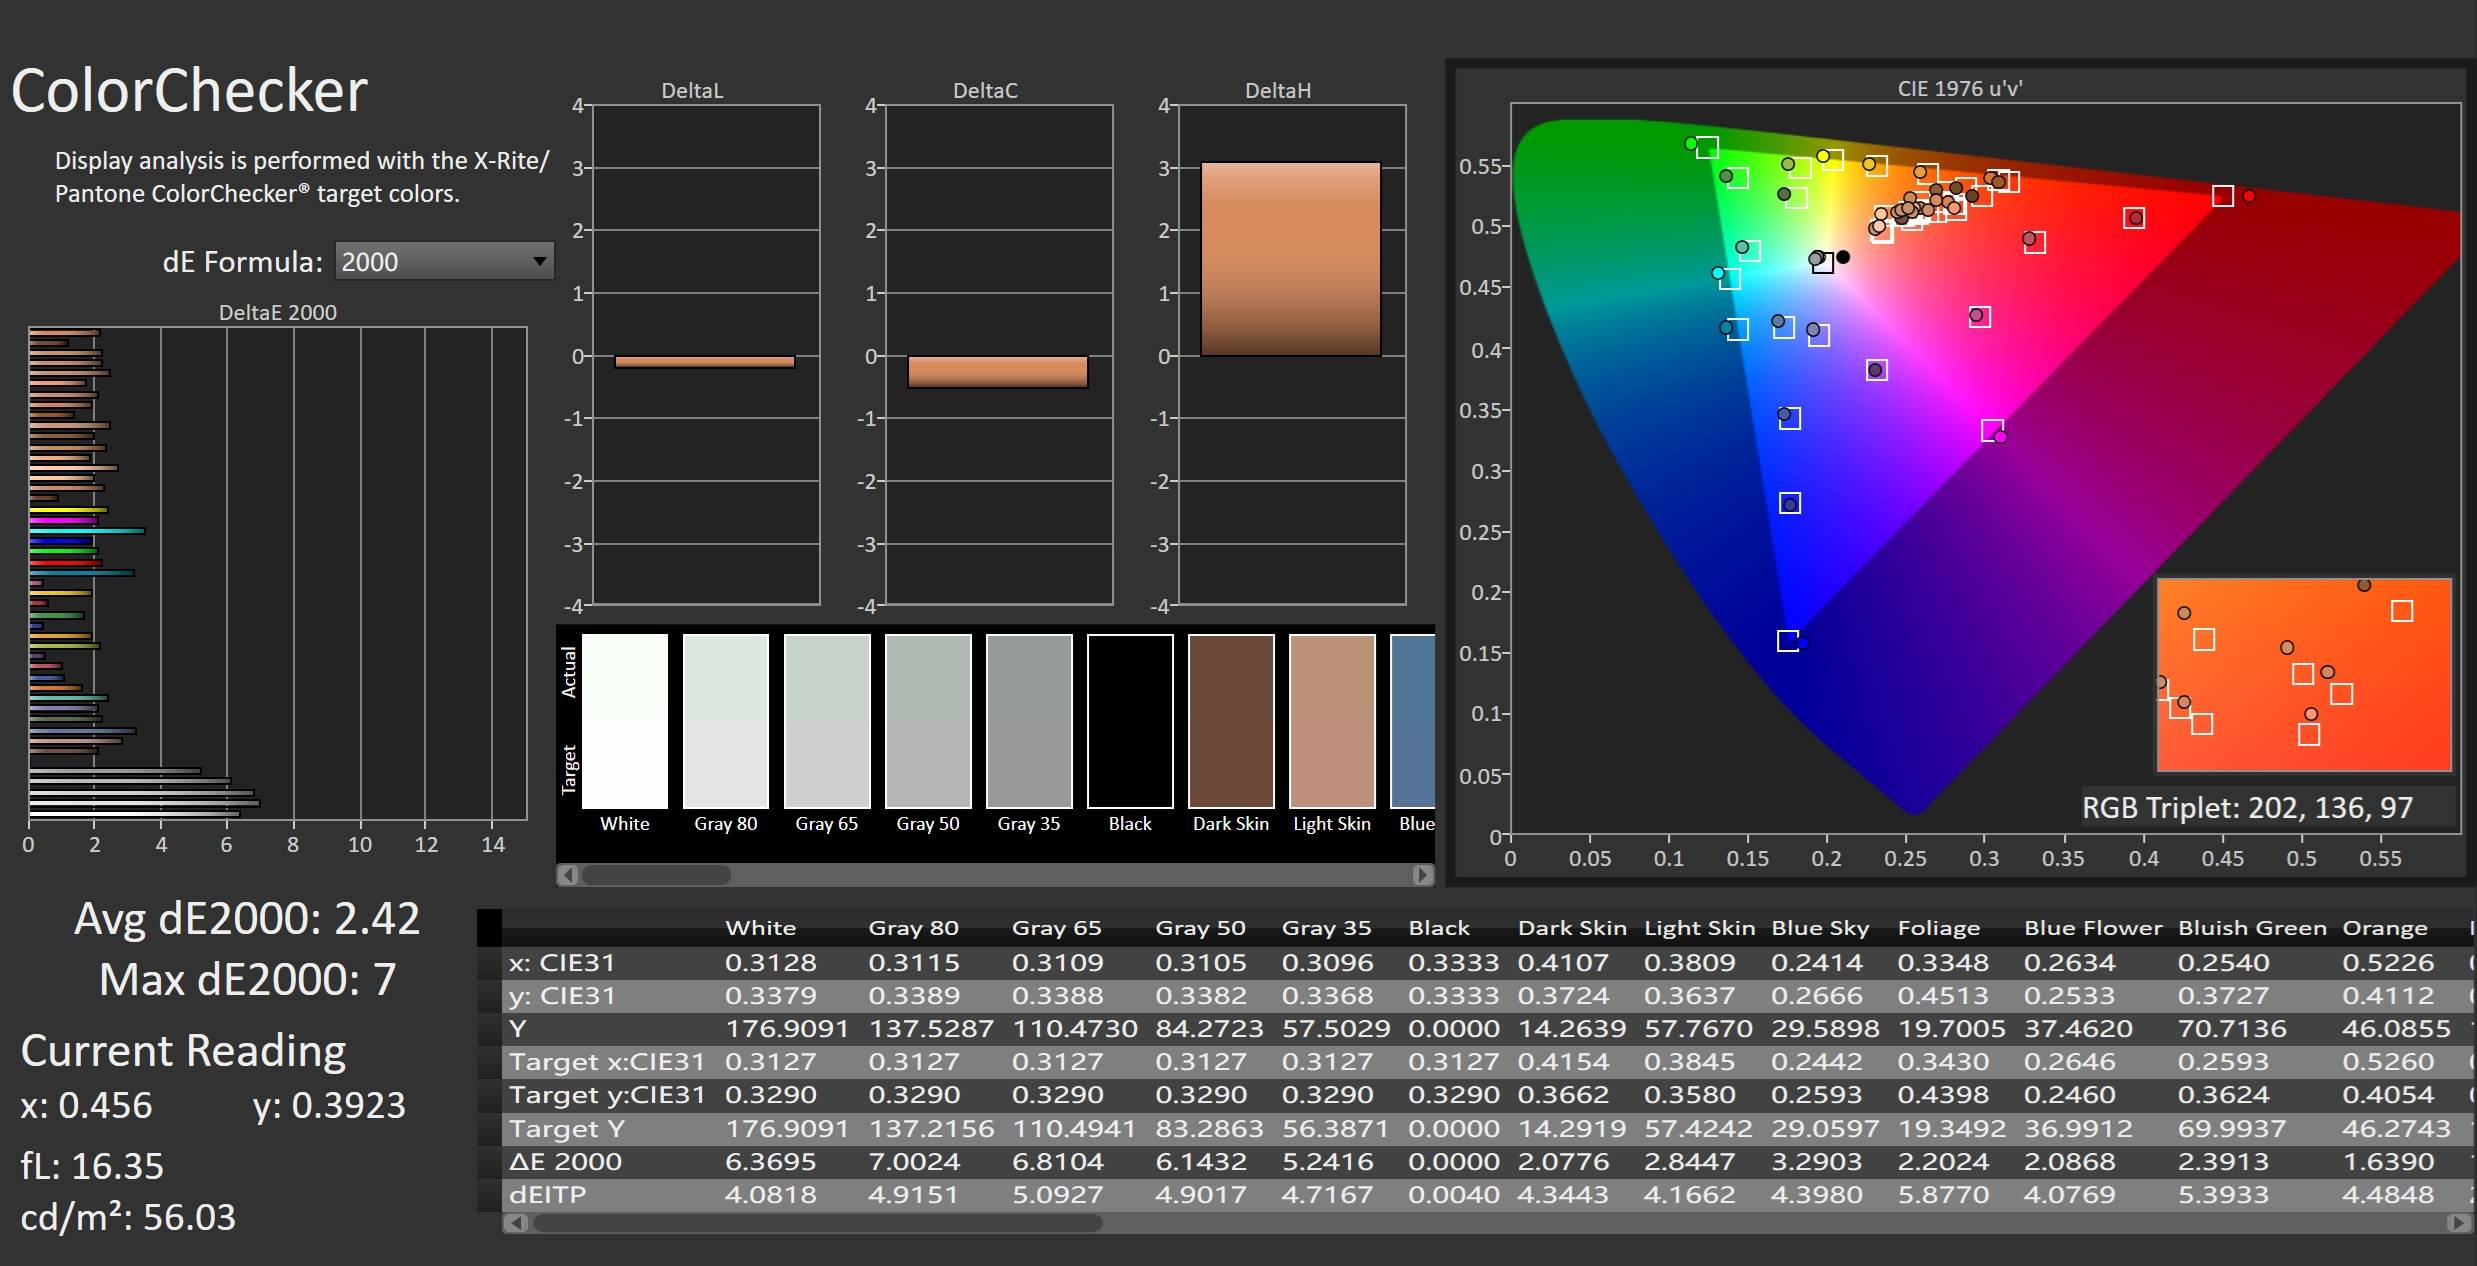2477x1266 pixels.
Task: Click the Gray 50 swatch
Action: click(928, 720)
